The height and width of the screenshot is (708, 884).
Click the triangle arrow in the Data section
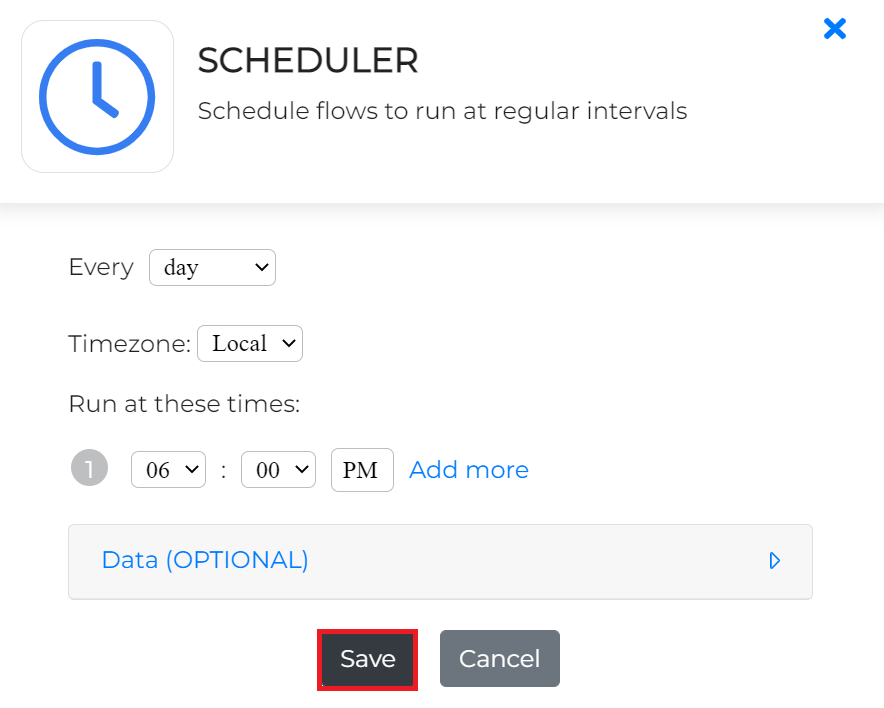click(774, 561)
